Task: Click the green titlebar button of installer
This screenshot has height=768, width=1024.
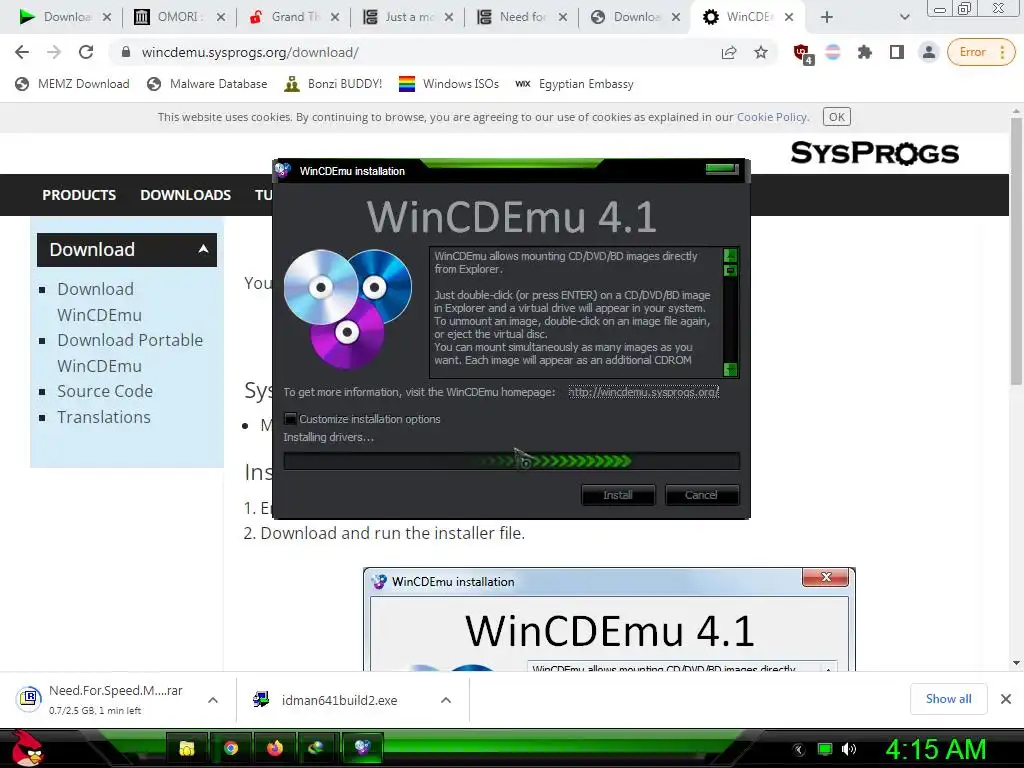Action: pyautogui.click(x=722, y=169)
